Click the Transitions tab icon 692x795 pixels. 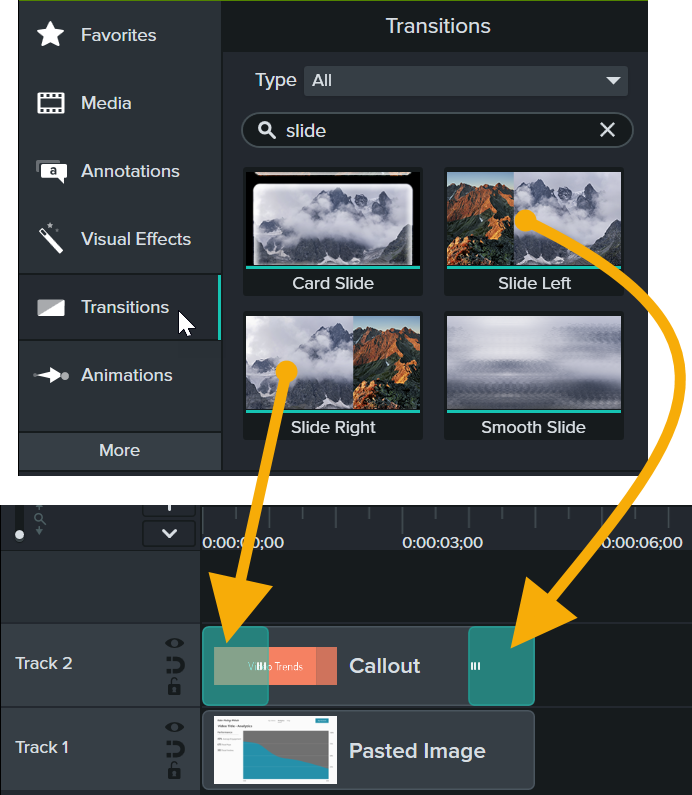point(51,307)
